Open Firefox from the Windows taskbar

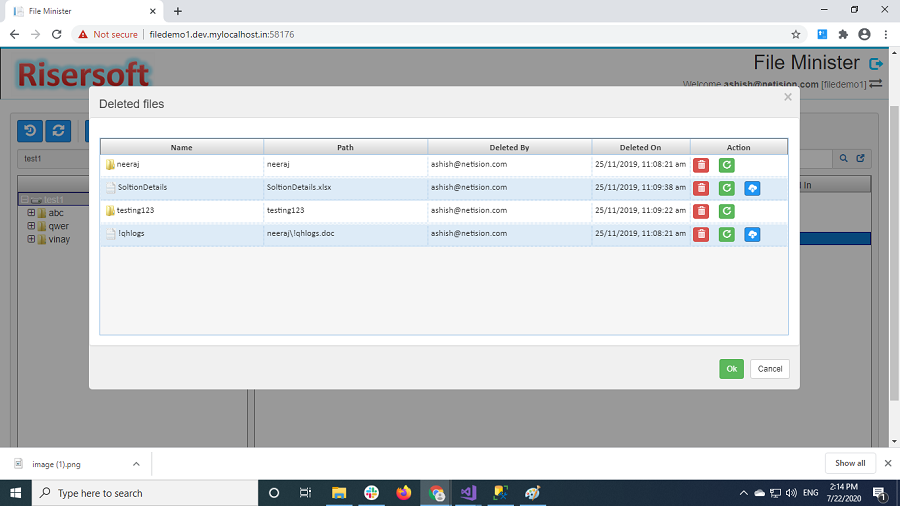point(404,493)
